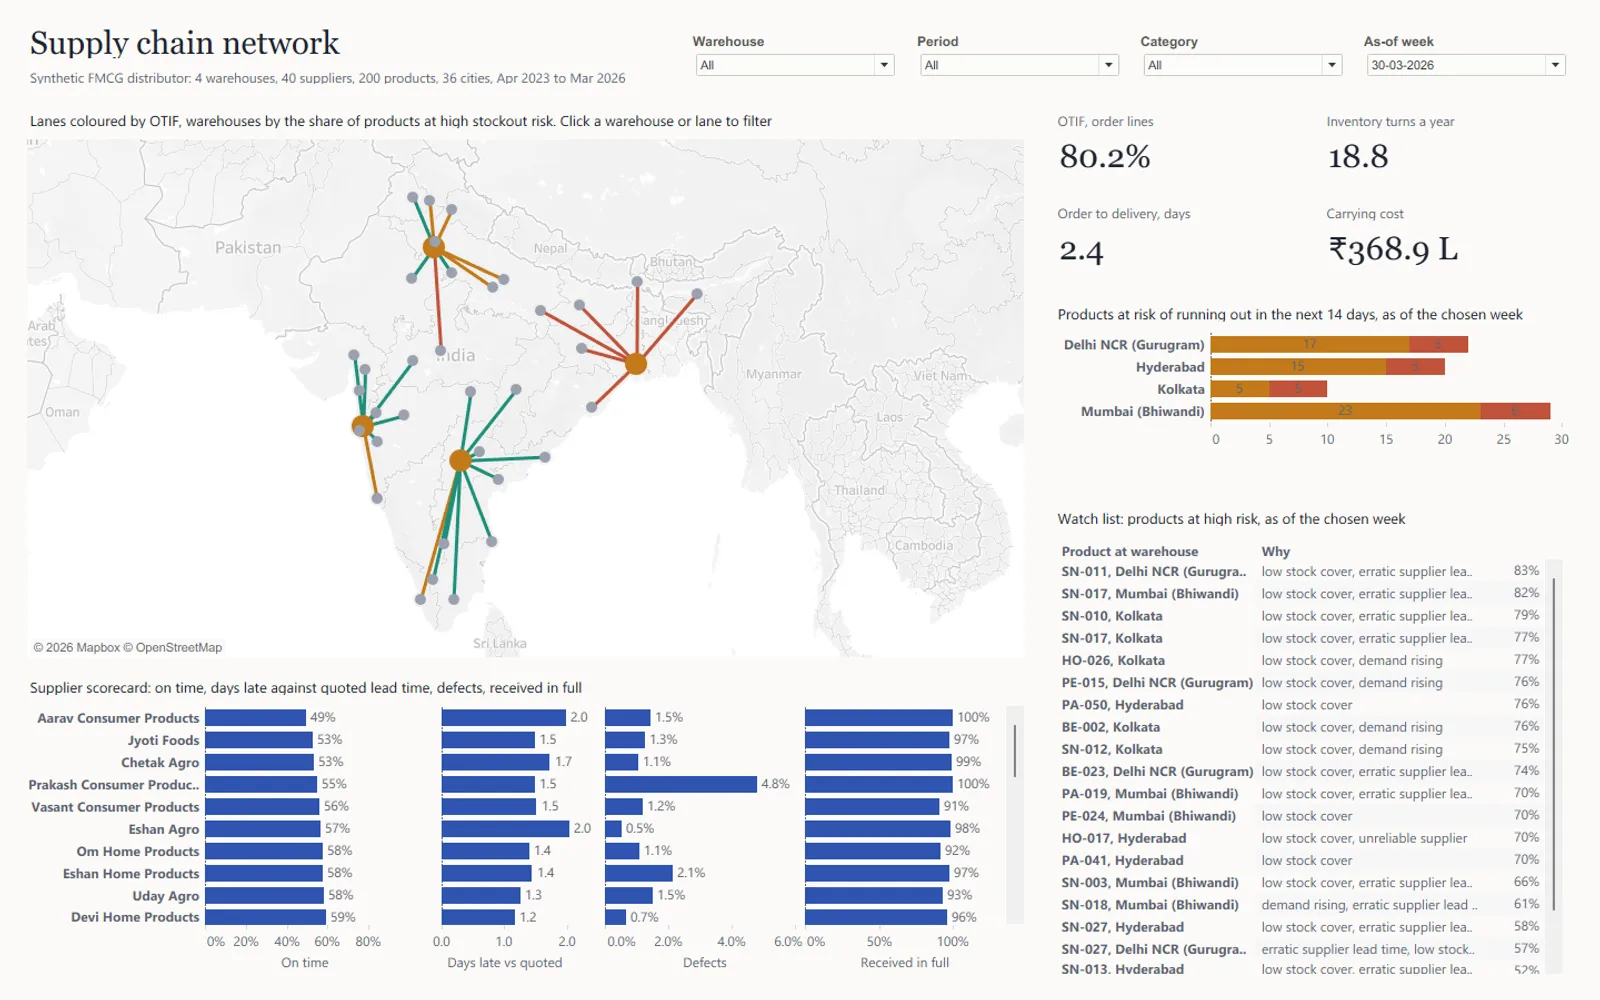Image resolution: width=1600 pixels, height=1000 pixels.
Task: Click the 'Why' column header in watch list
Action: [1276, 551]
